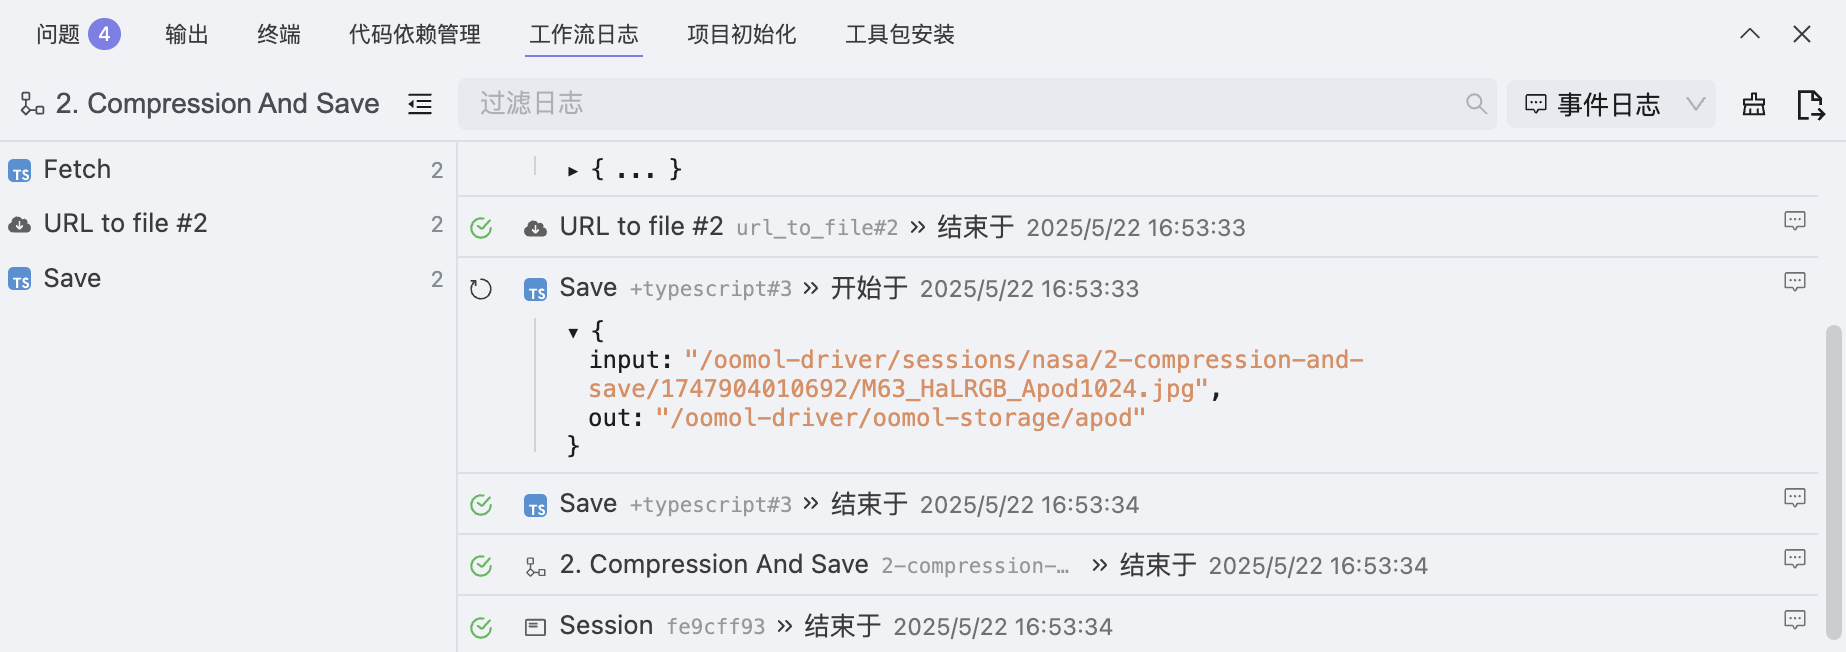Click the log panel vertical scrollbar
The height and width of the screenshot is (652, 1846).
click(x=1833, y=480)
